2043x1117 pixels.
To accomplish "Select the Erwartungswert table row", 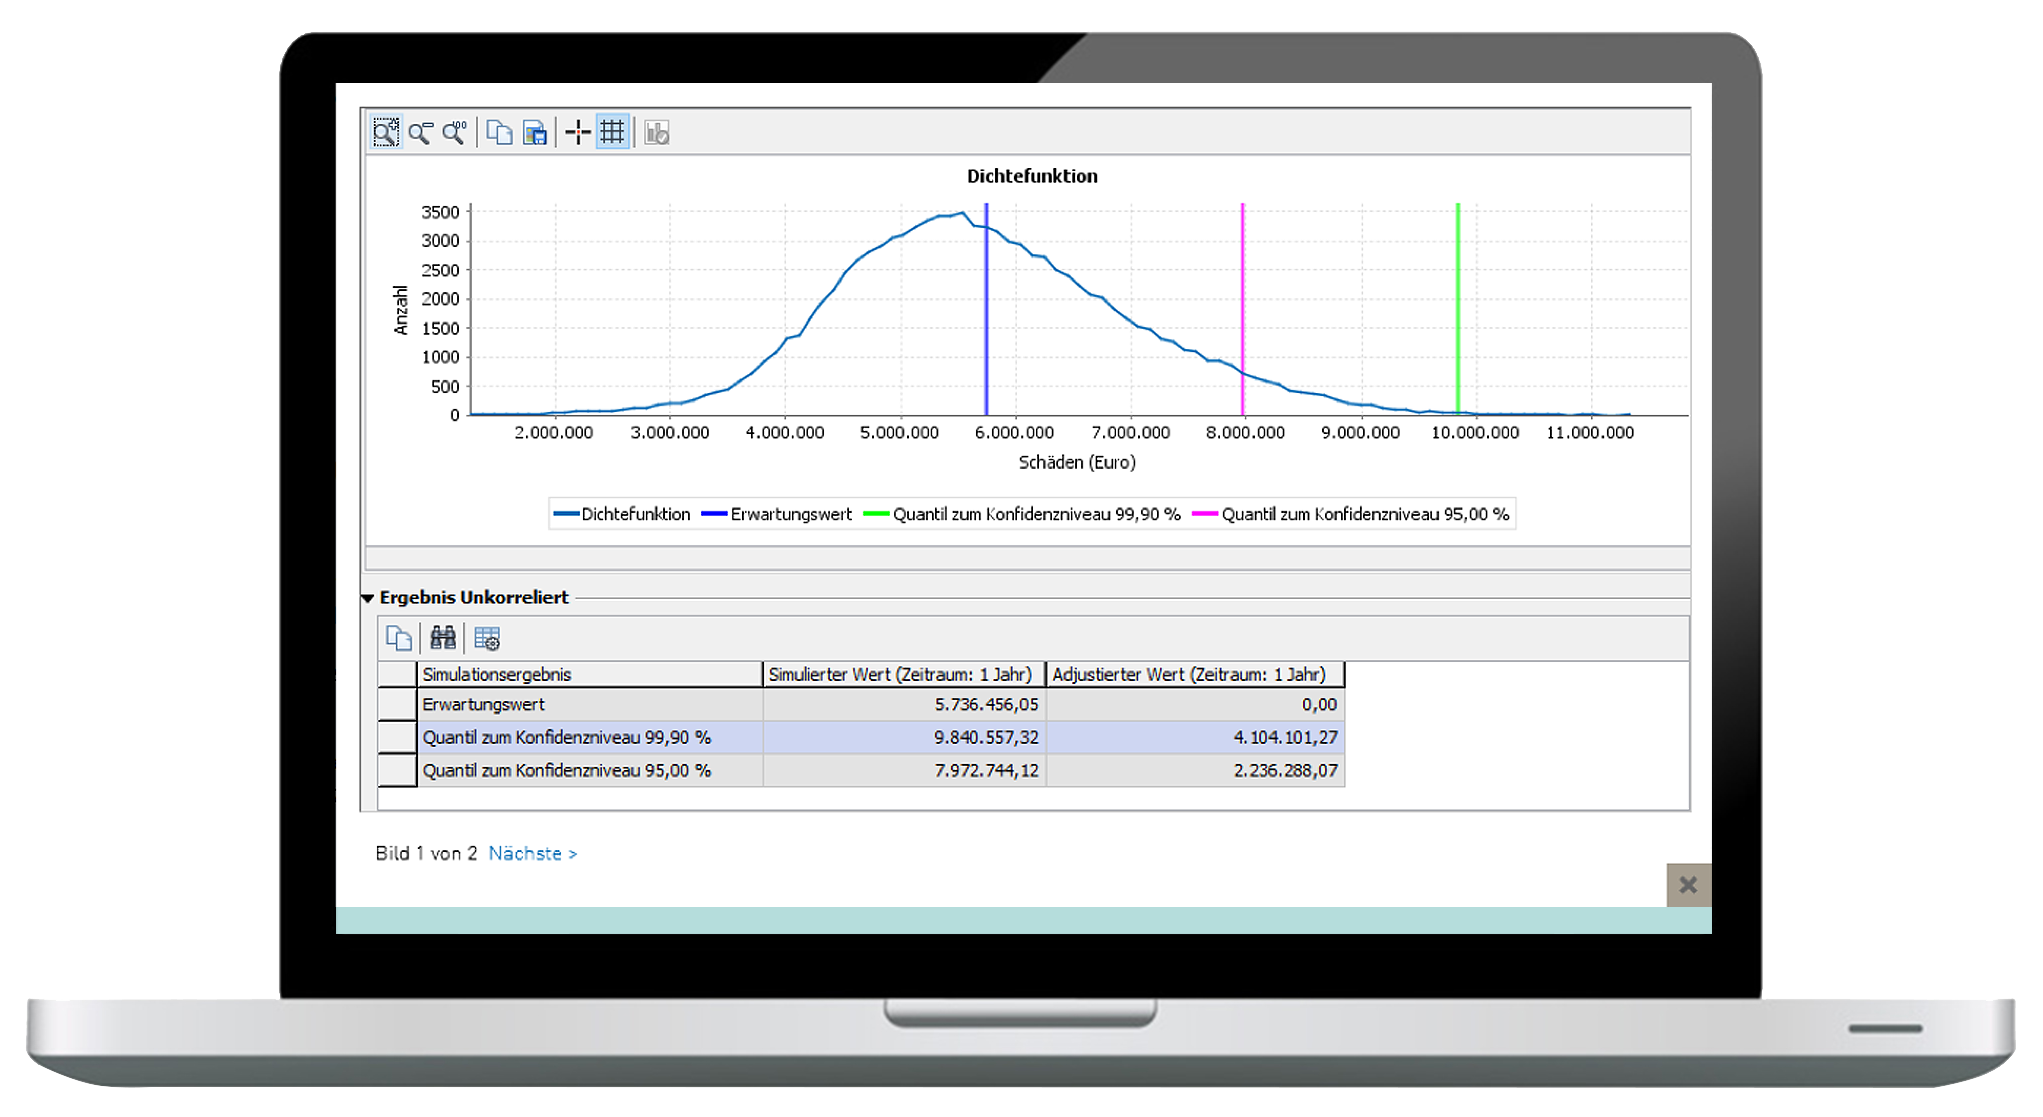I will click(589, 704).
